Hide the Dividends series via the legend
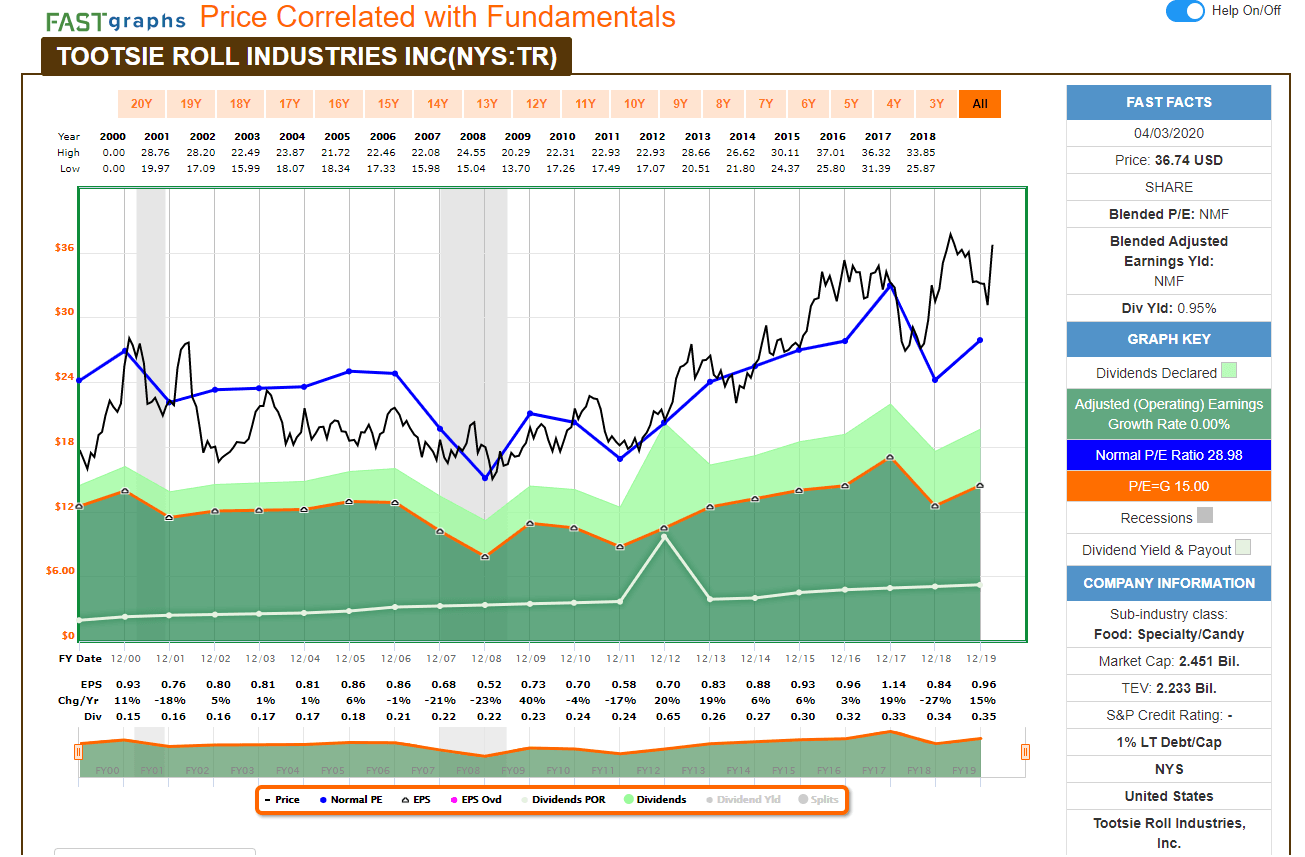 655,800
